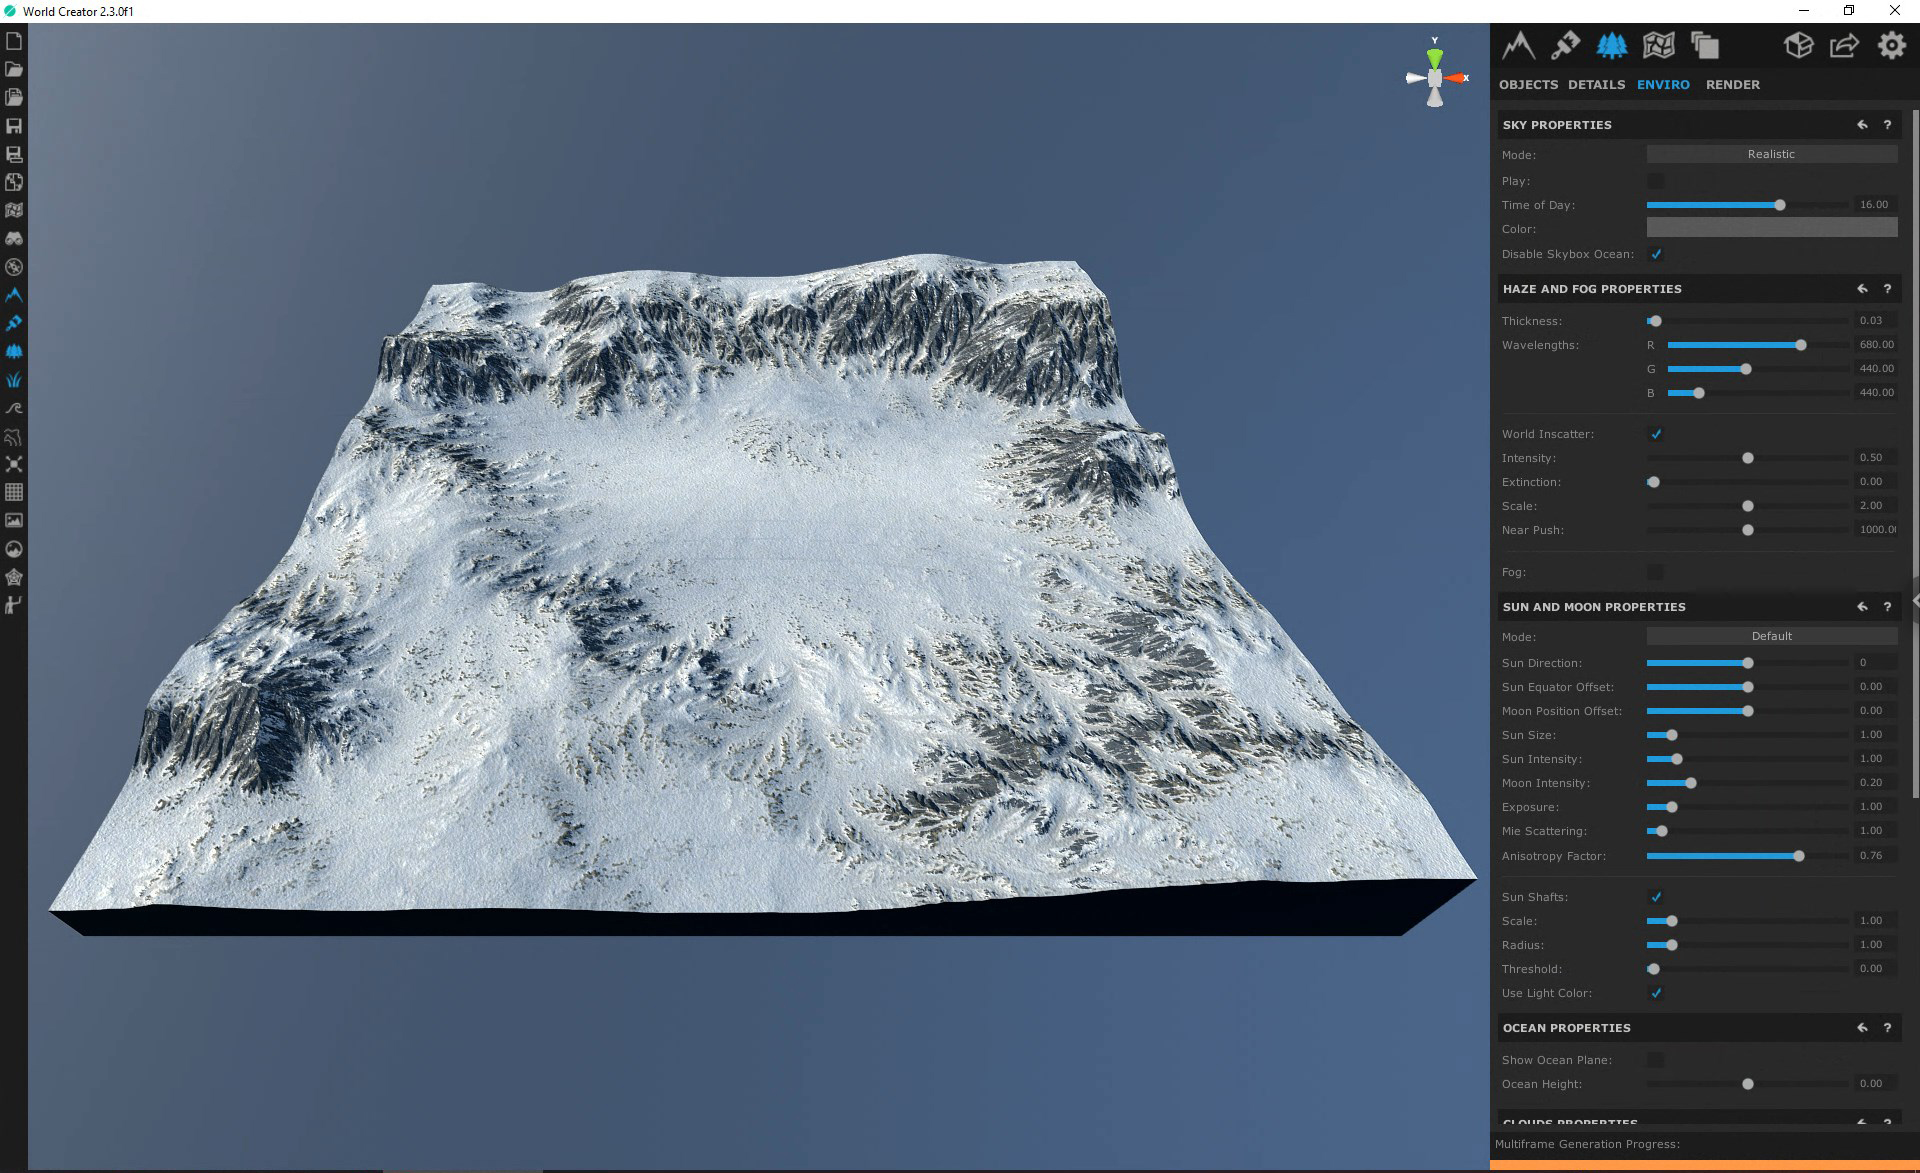1920x1173 pixels.
Task: Click the Time of Day value field 16.00
Action: point(1874,205)
